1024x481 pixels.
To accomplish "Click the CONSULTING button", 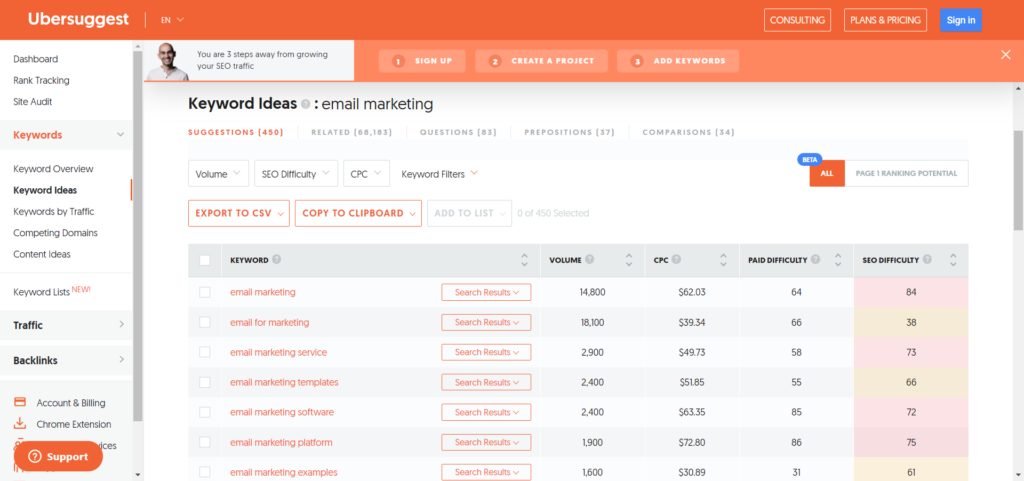I will 797,20.
